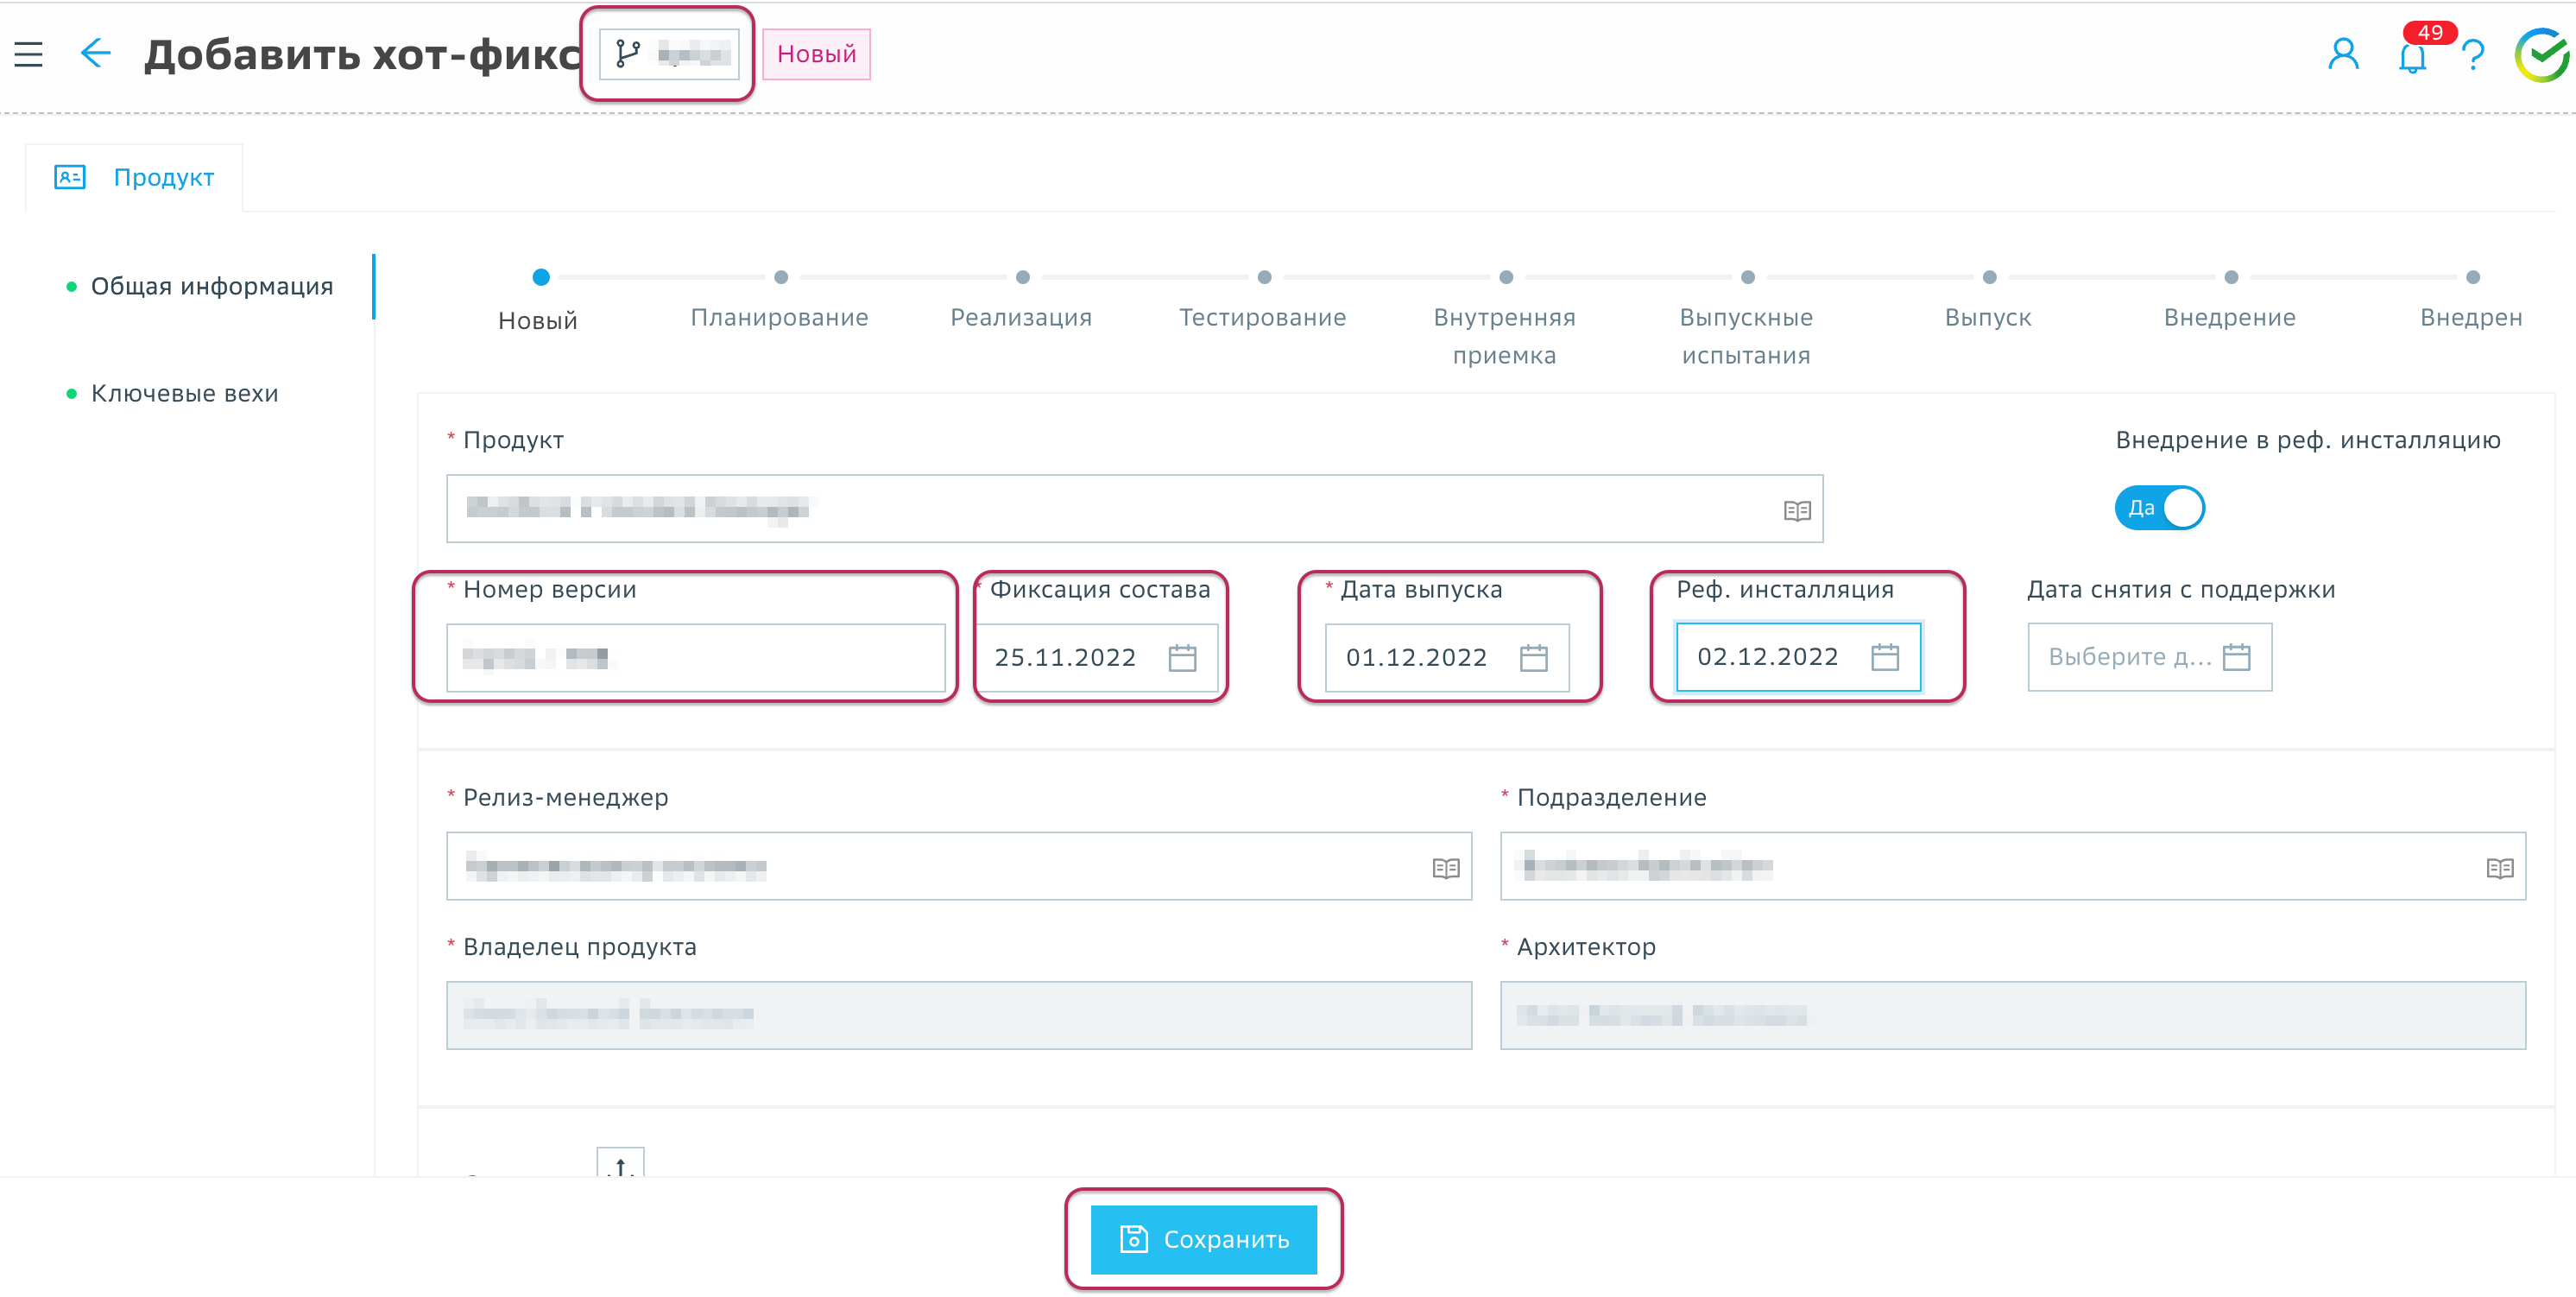Image resolution: width=2576 pixels, height=1297 pixels.
Task: Open Релиз-менеджер lookup book icon
Action: click(1445, 868)
